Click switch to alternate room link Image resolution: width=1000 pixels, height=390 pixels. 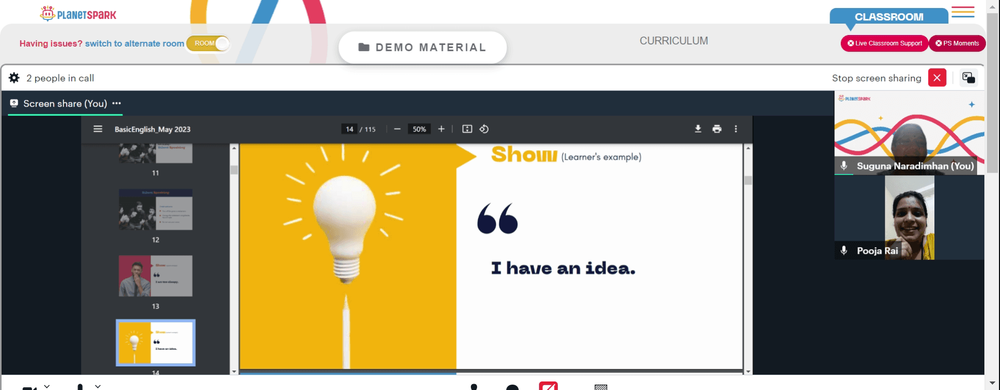pos(135,43)
